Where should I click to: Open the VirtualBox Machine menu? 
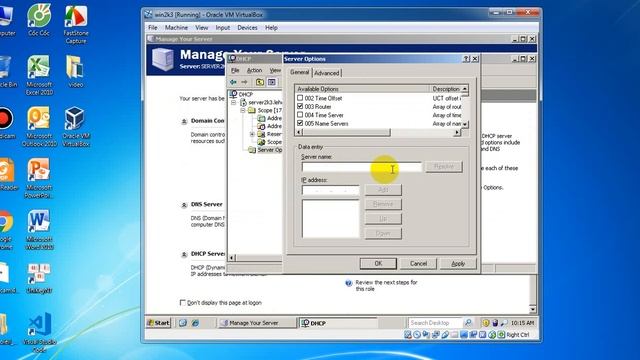pos(176,28)
